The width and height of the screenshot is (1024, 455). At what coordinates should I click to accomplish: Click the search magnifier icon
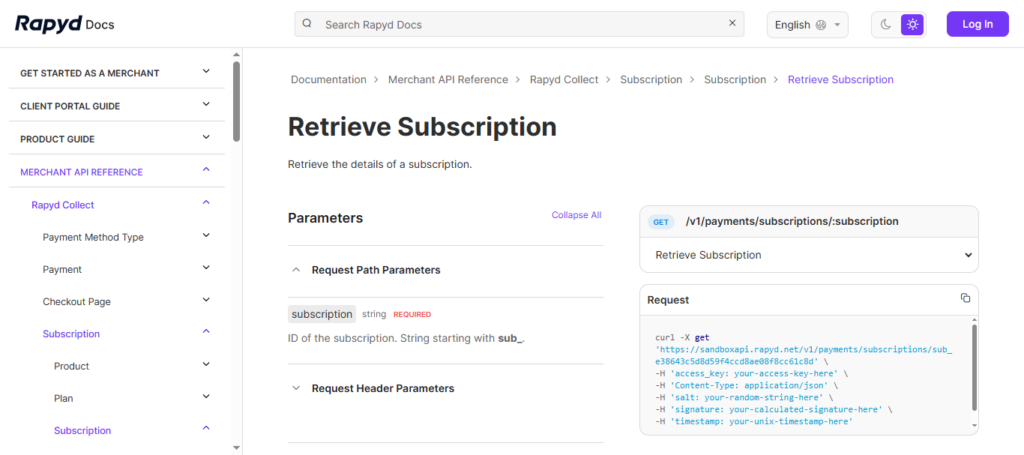[307, 24]
